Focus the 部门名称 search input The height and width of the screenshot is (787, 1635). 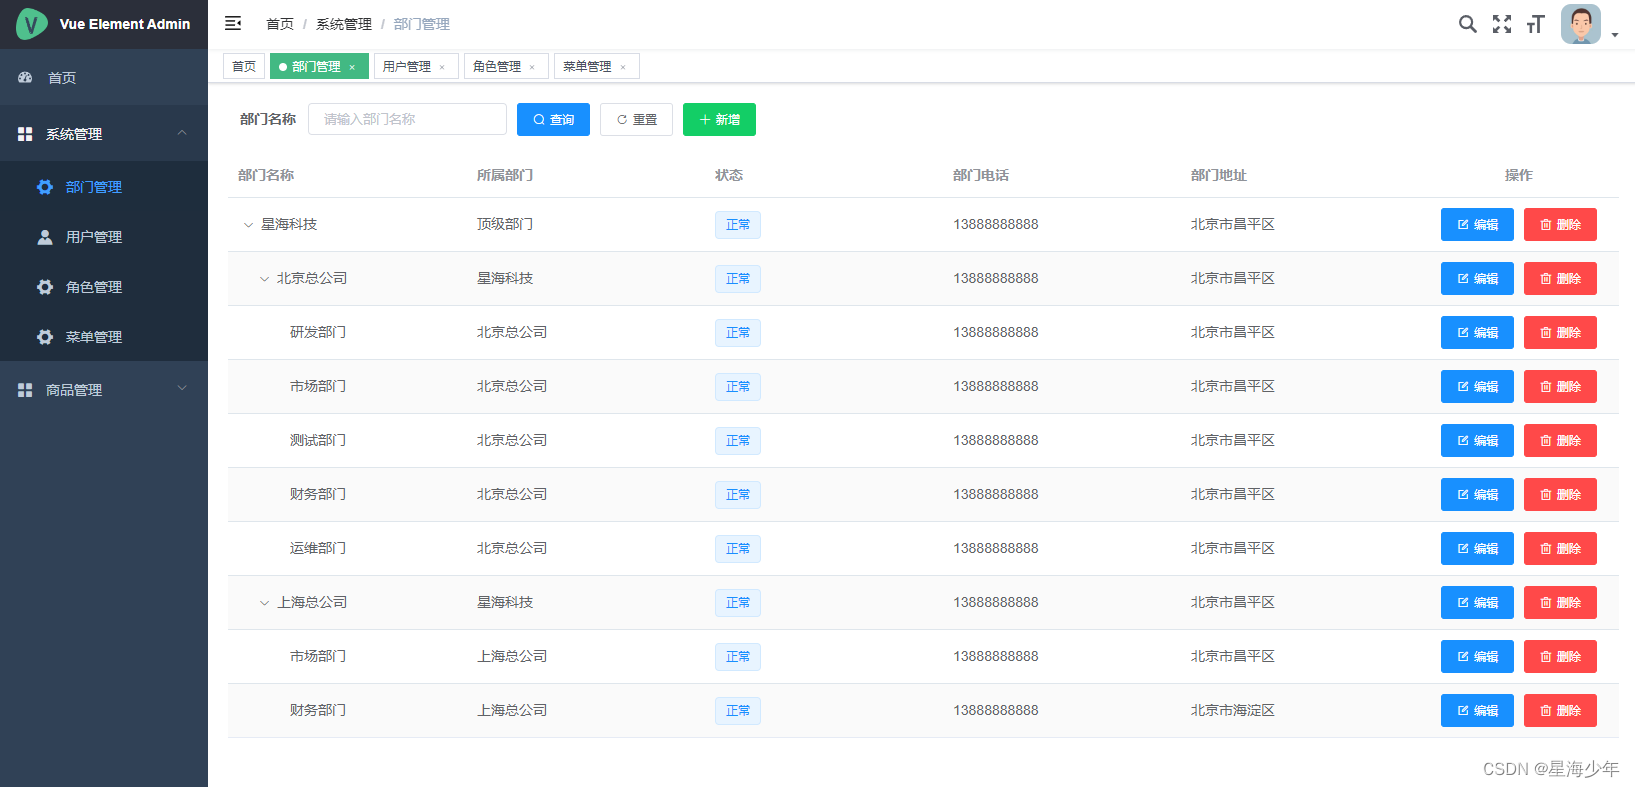click(407, 119)
